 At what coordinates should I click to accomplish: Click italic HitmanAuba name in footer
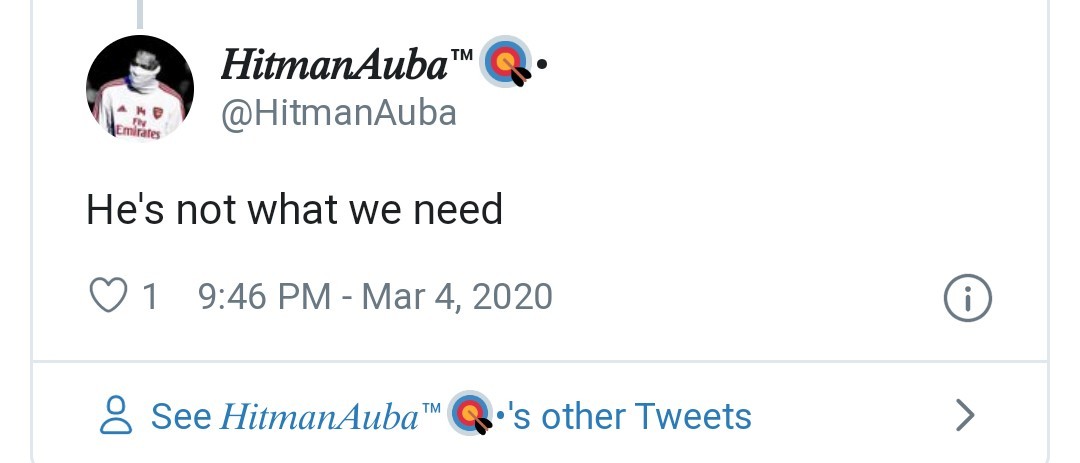click(318, 416)
